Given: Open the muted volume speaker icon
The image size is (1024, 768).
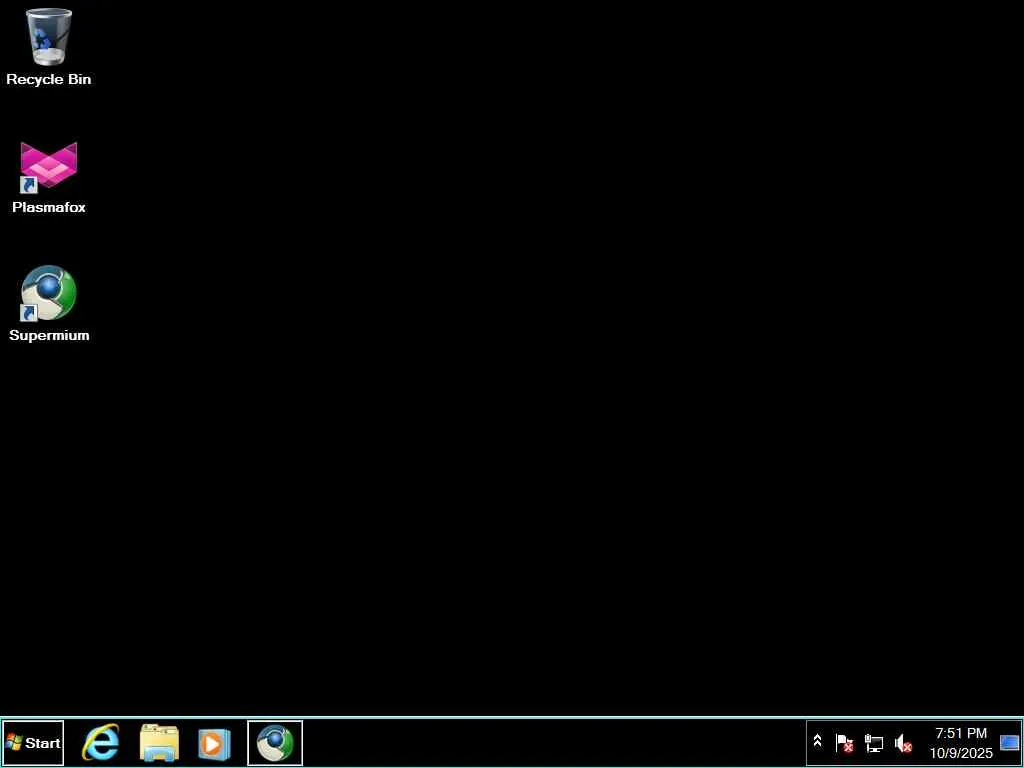Looking at the screenshot, I should [x=903, y=743].
